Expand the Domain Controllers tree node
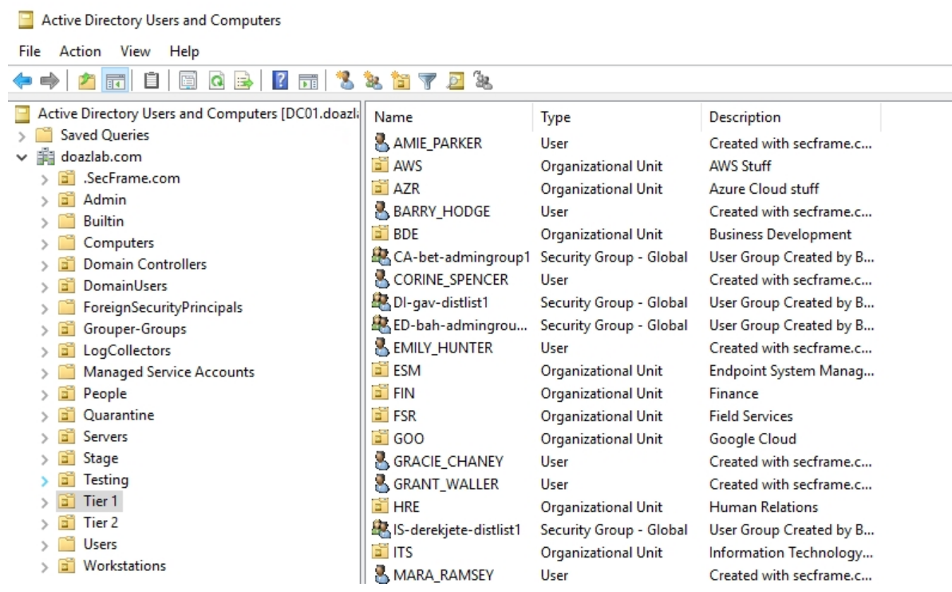This screenshot has height=592, width=952. [x=44, y=265]
